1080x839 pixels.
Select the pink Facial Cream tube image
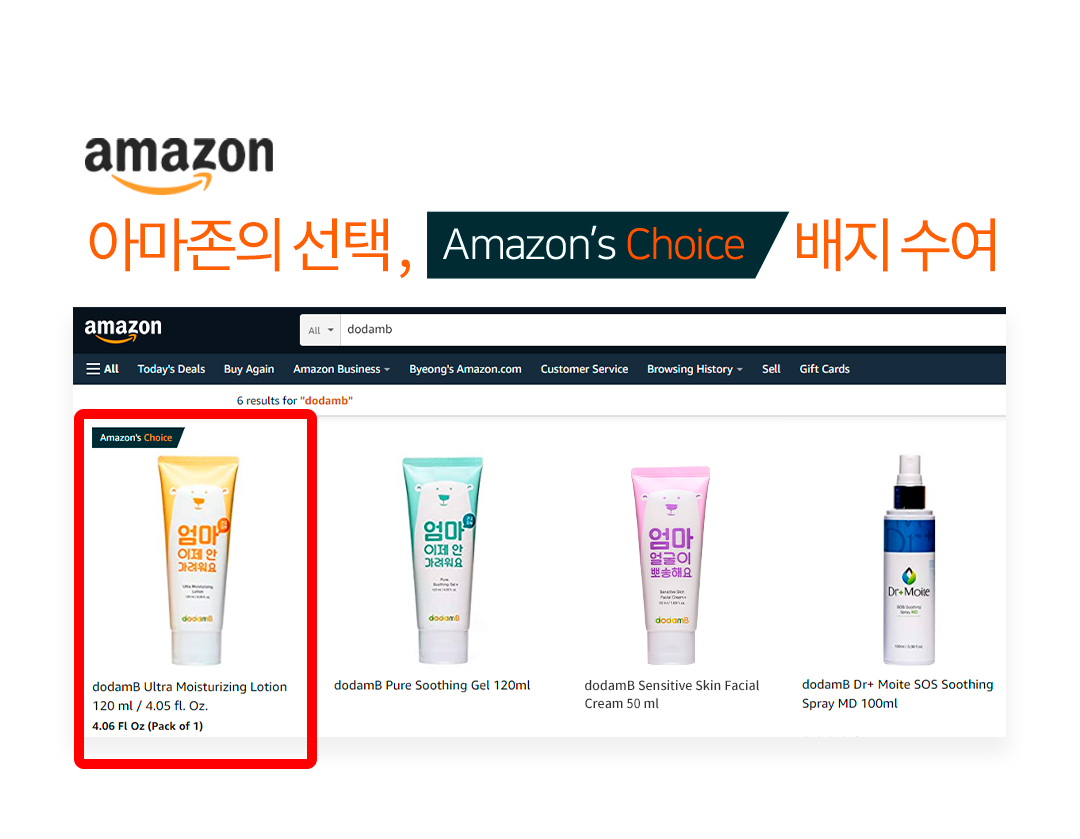(670, 565)
